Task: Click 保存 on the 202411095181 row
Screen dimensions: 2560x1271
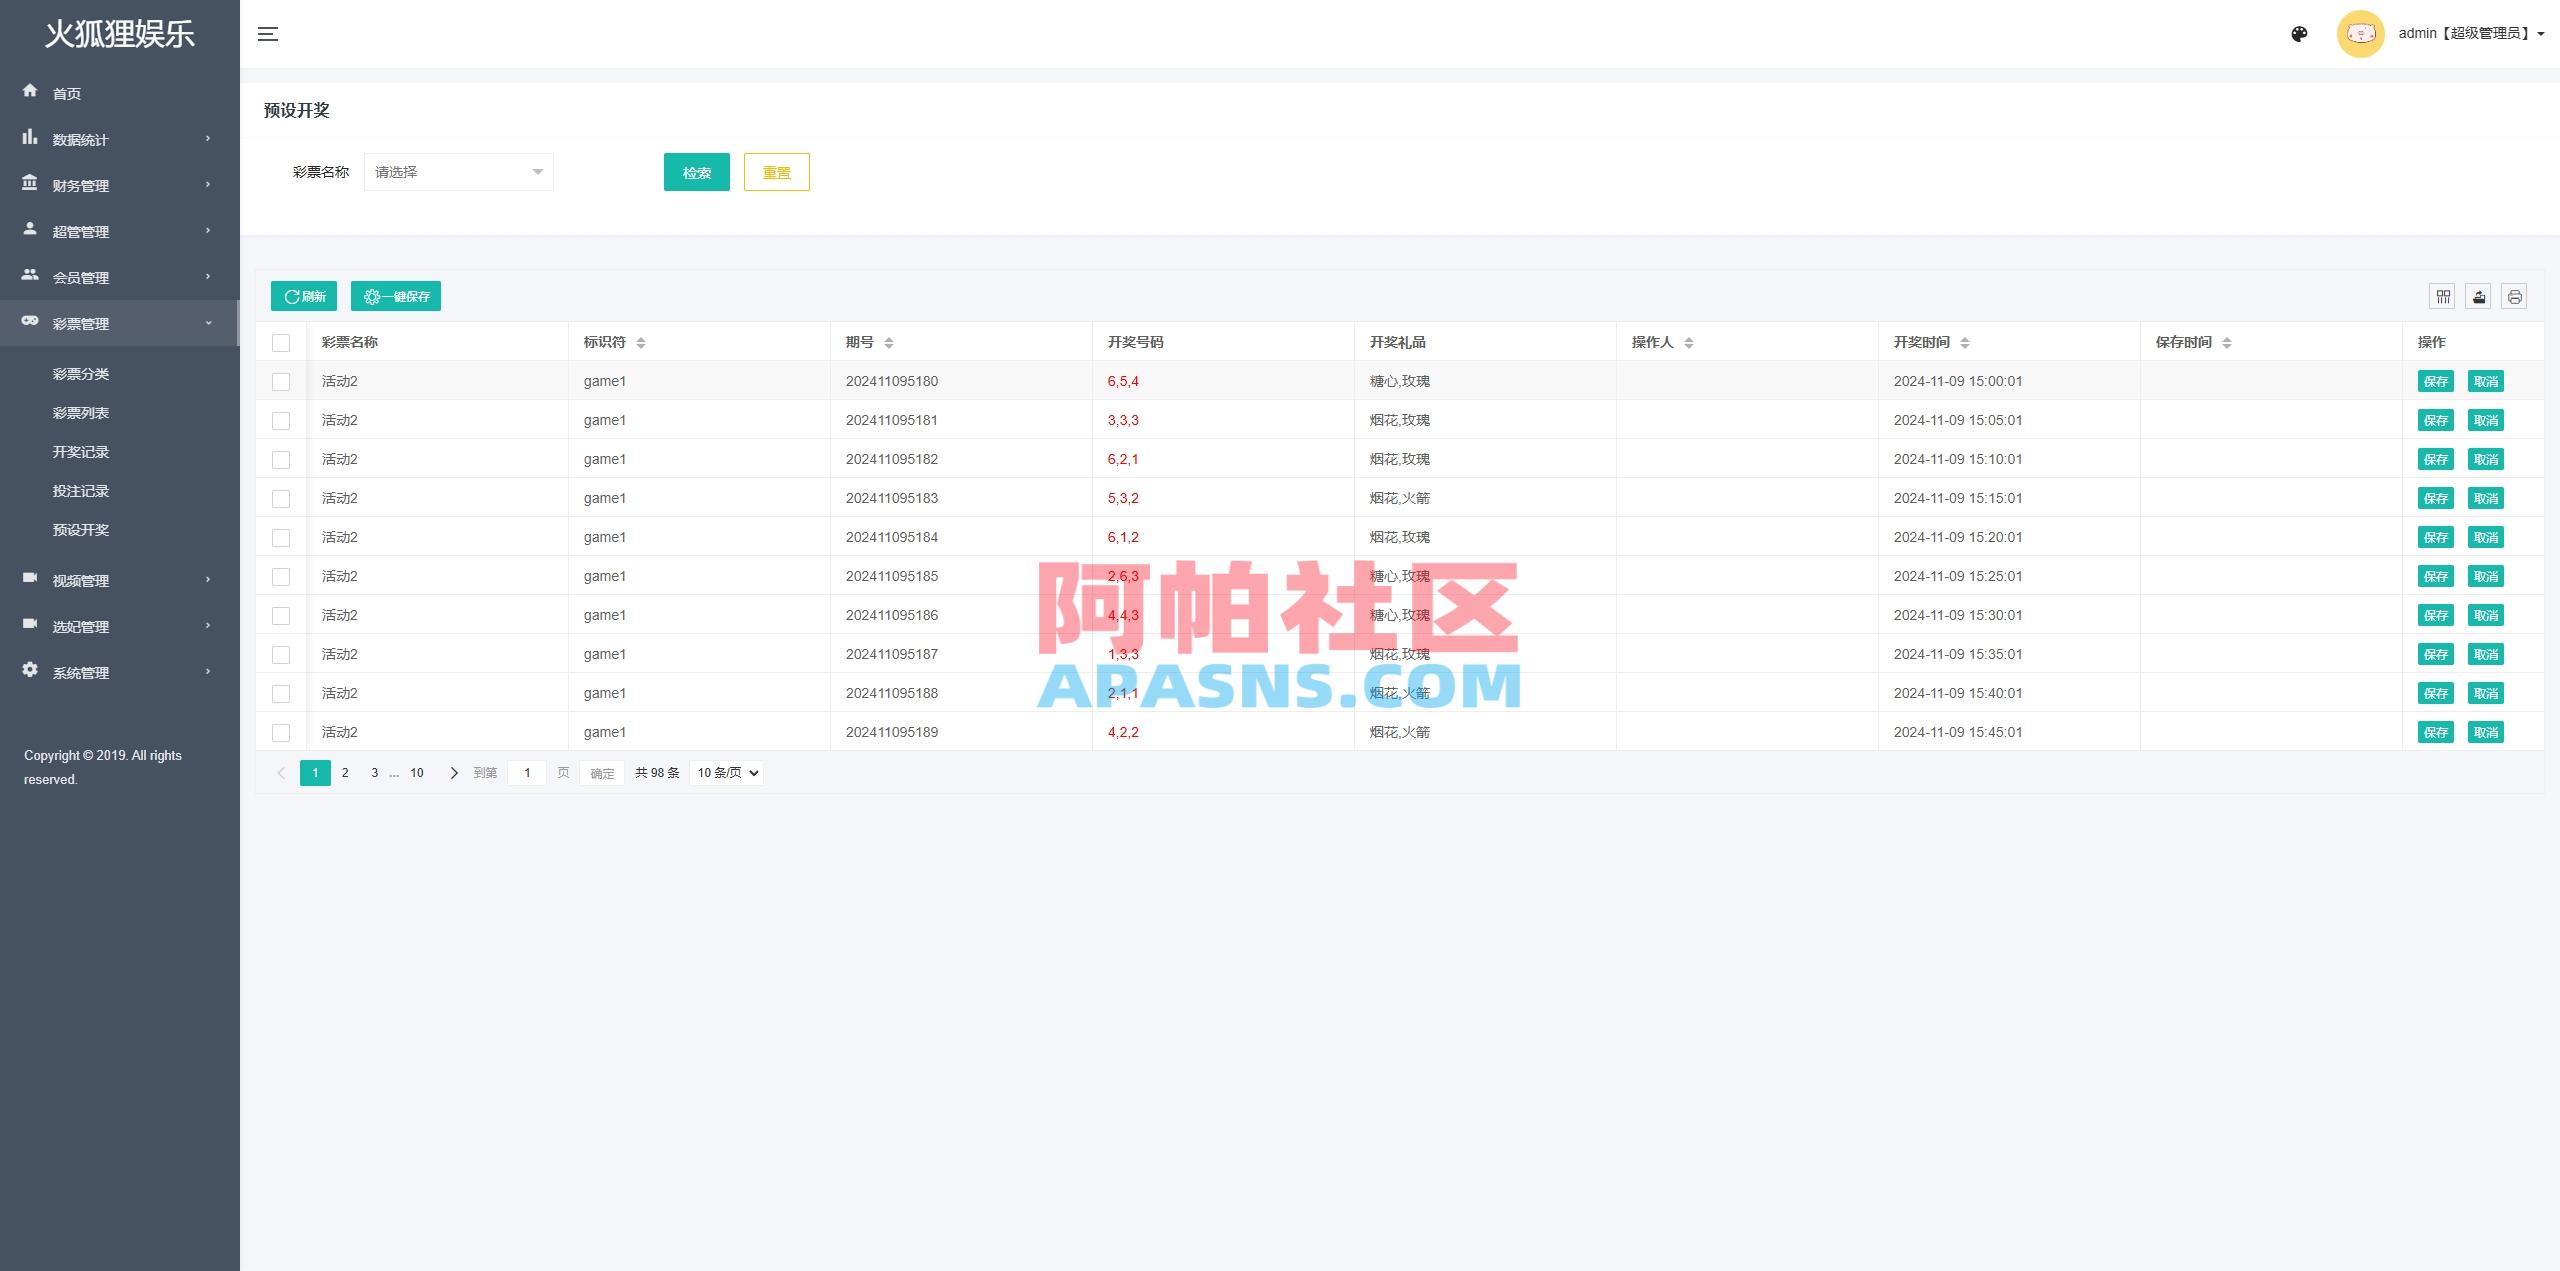Action: [x=2436, y=420]
